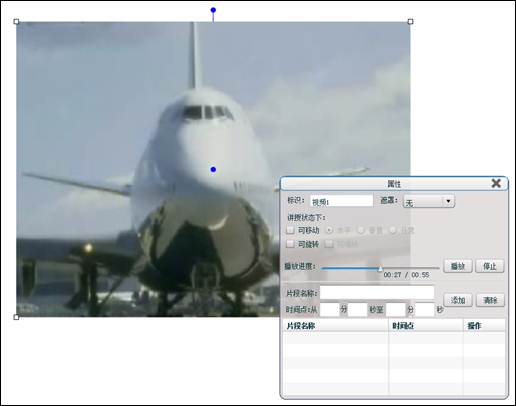Enable the 可旋转 checkbox
This screenshot has height=406, width=516.
(290, 244)
